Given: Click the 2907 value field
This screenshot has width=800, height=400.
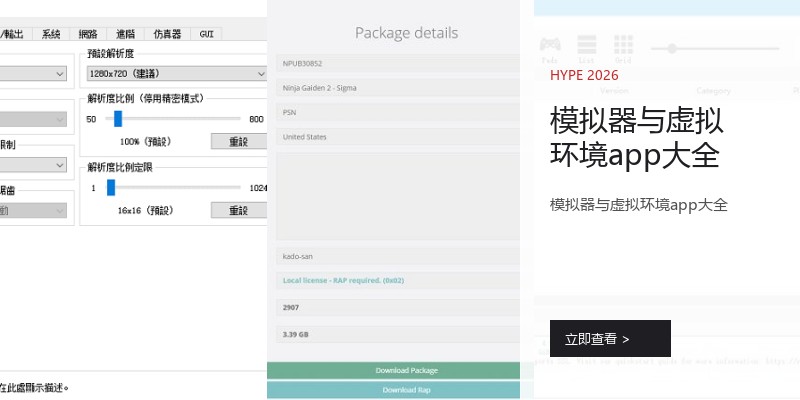Looking at the screenshot, I should (x=398, y=308).
